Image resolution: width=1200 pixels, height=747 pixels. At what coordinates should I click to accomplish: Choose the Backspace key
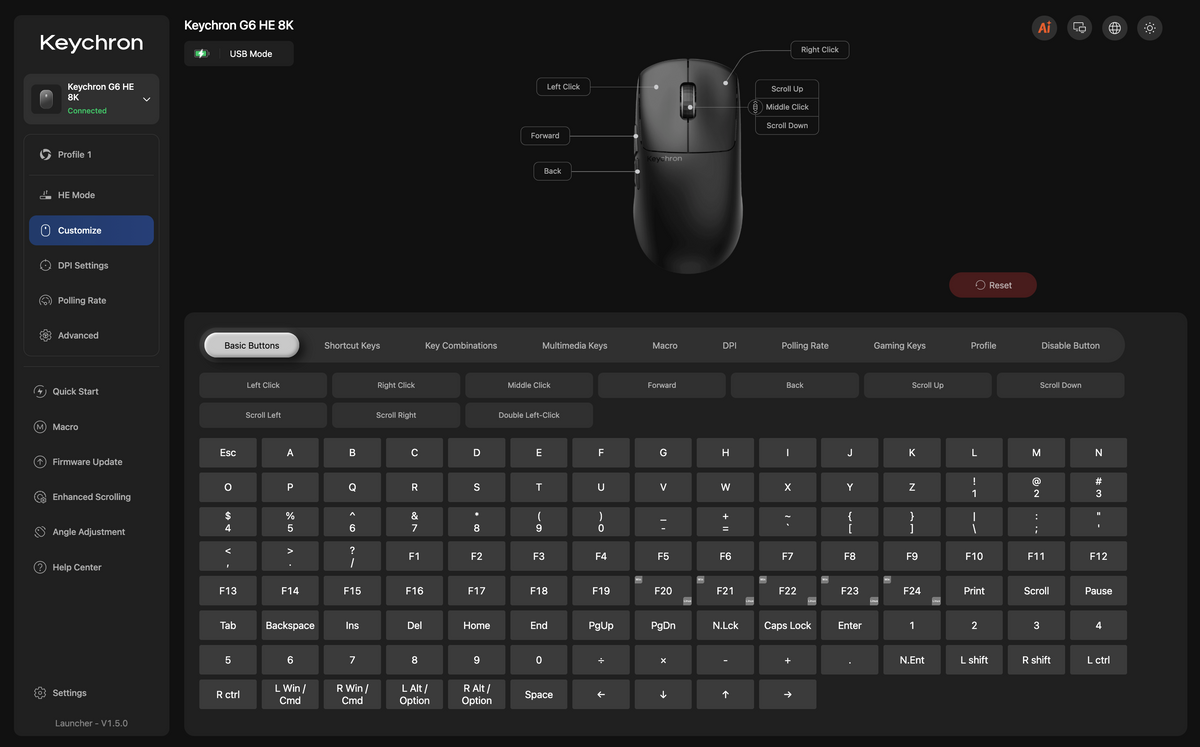click(x=290, y=626)
